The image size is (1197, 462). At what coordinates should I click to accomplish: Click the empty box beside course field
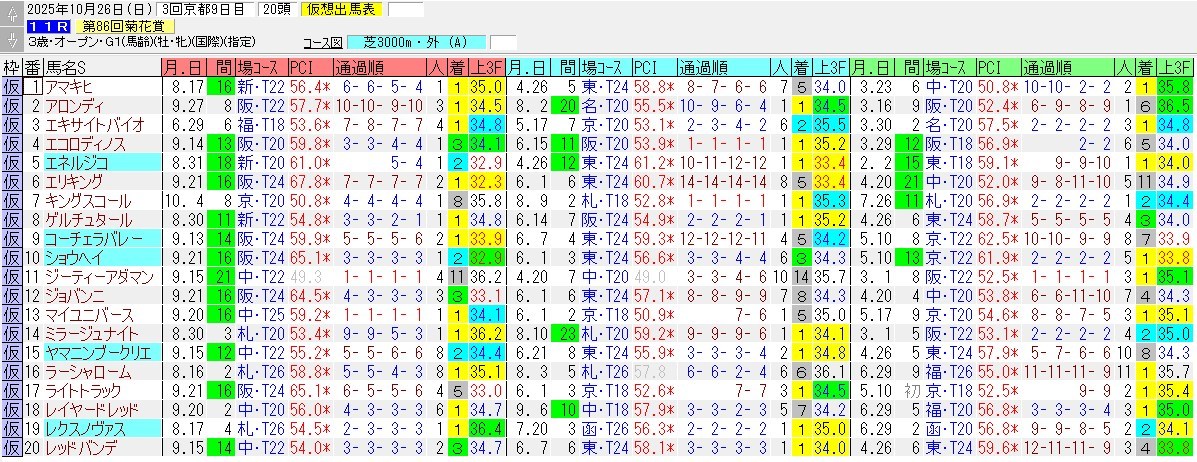[x=503, y=43]
